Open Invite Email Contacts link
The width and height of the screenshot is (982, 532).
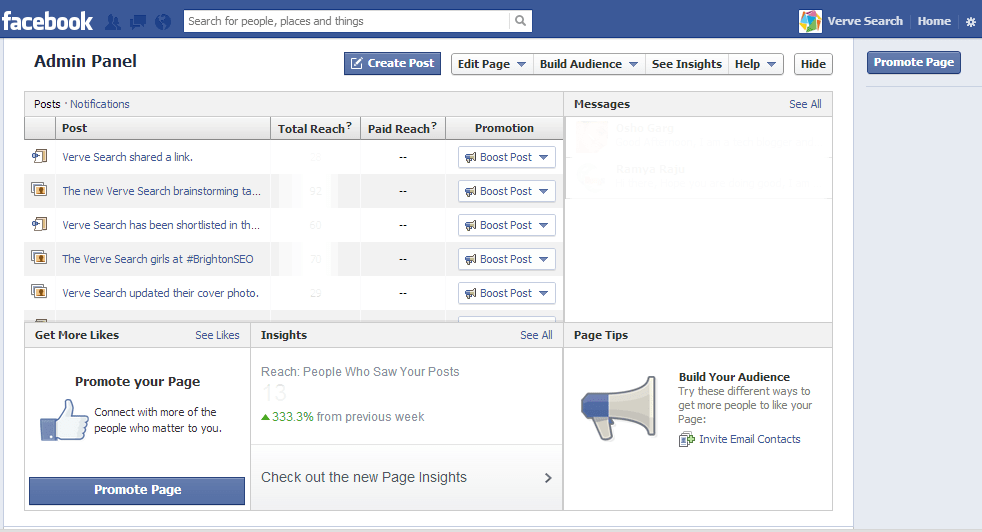(750, 439)
